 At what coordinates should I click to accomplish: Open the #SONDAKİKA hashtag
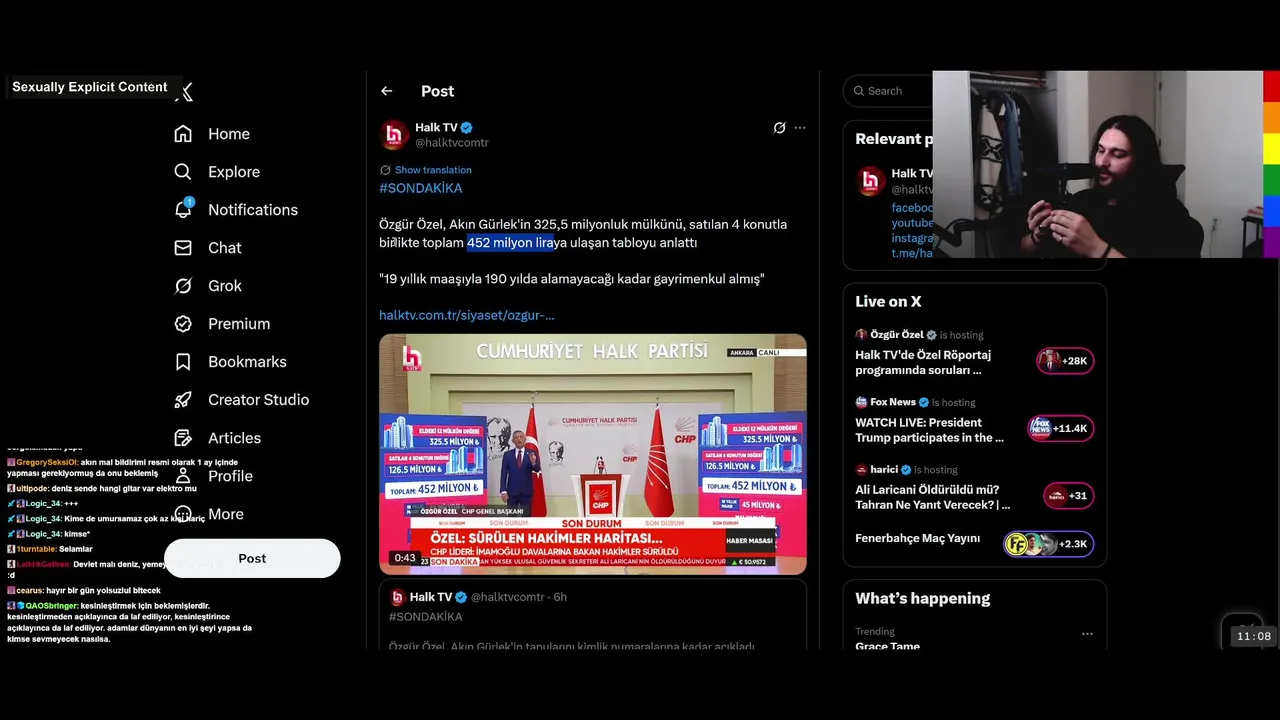(421, 188)
